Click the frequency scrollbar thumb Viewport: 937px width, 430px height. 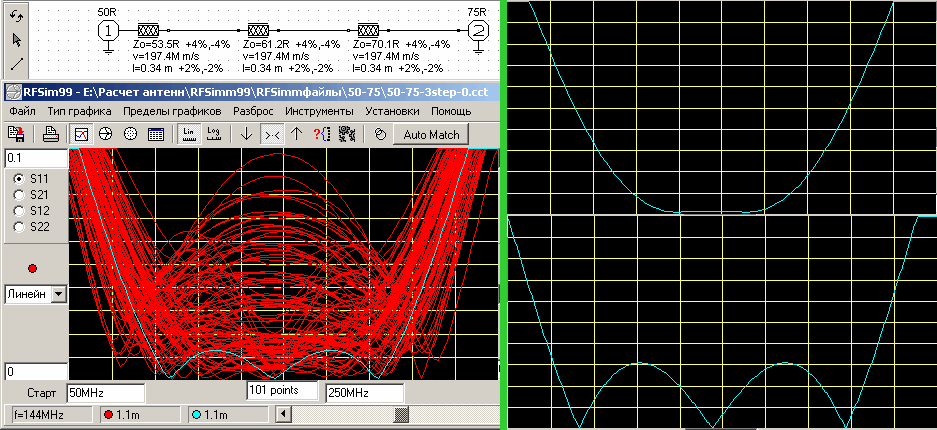tap(402, 414)
